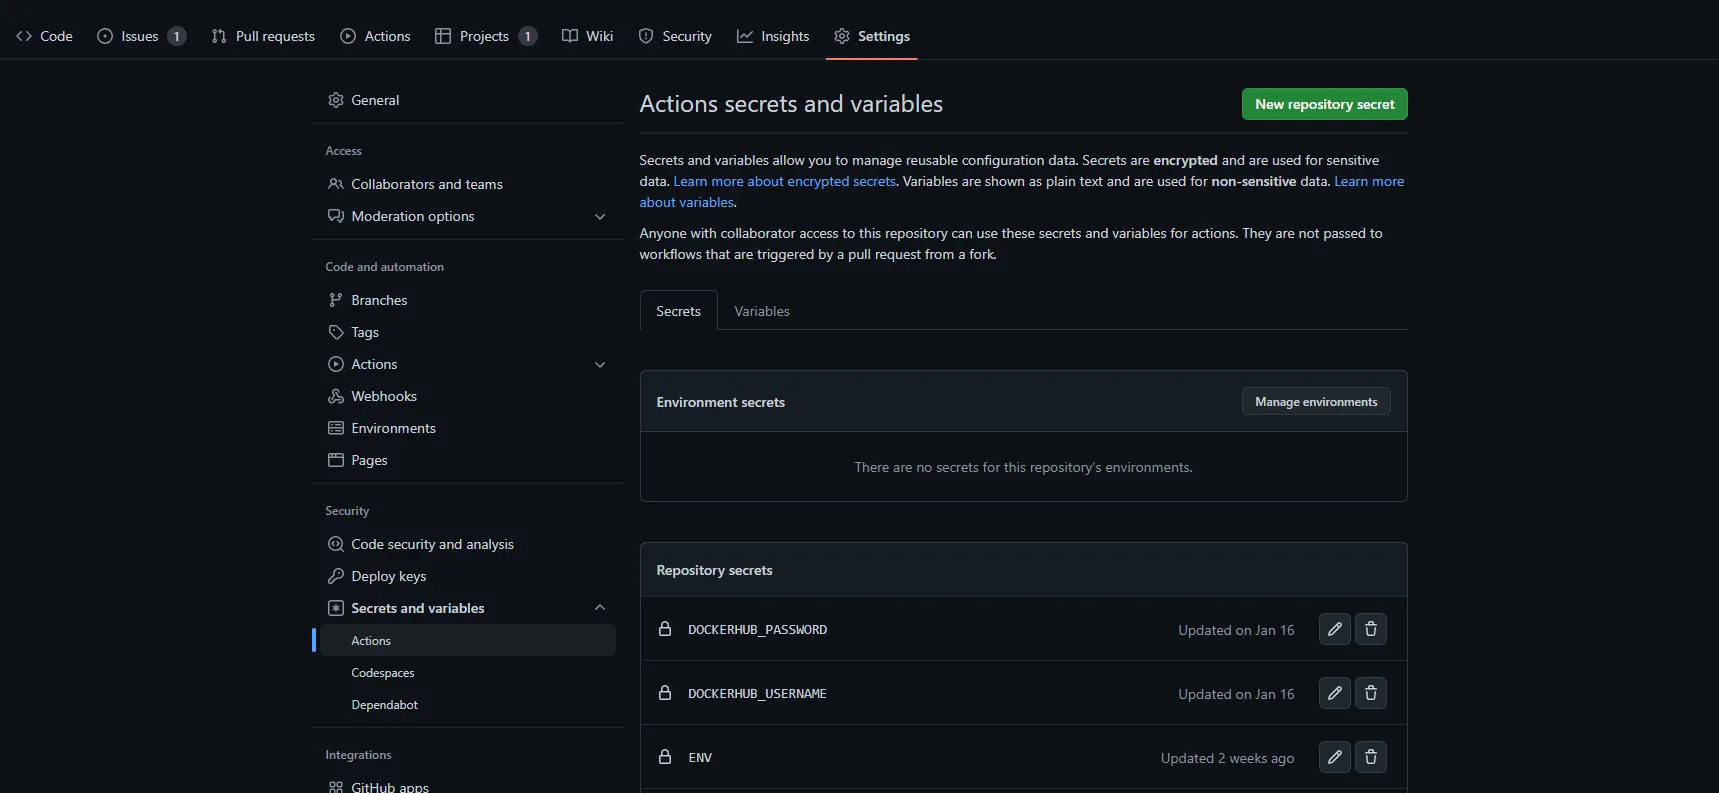
Task: Select Dependabot under Secrets and variables
Action: [x=384, y=705]
